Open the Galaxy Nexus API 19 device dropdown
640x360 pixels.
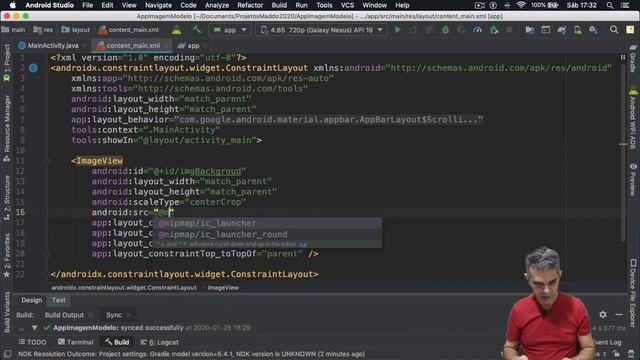[x=322, y=30]
